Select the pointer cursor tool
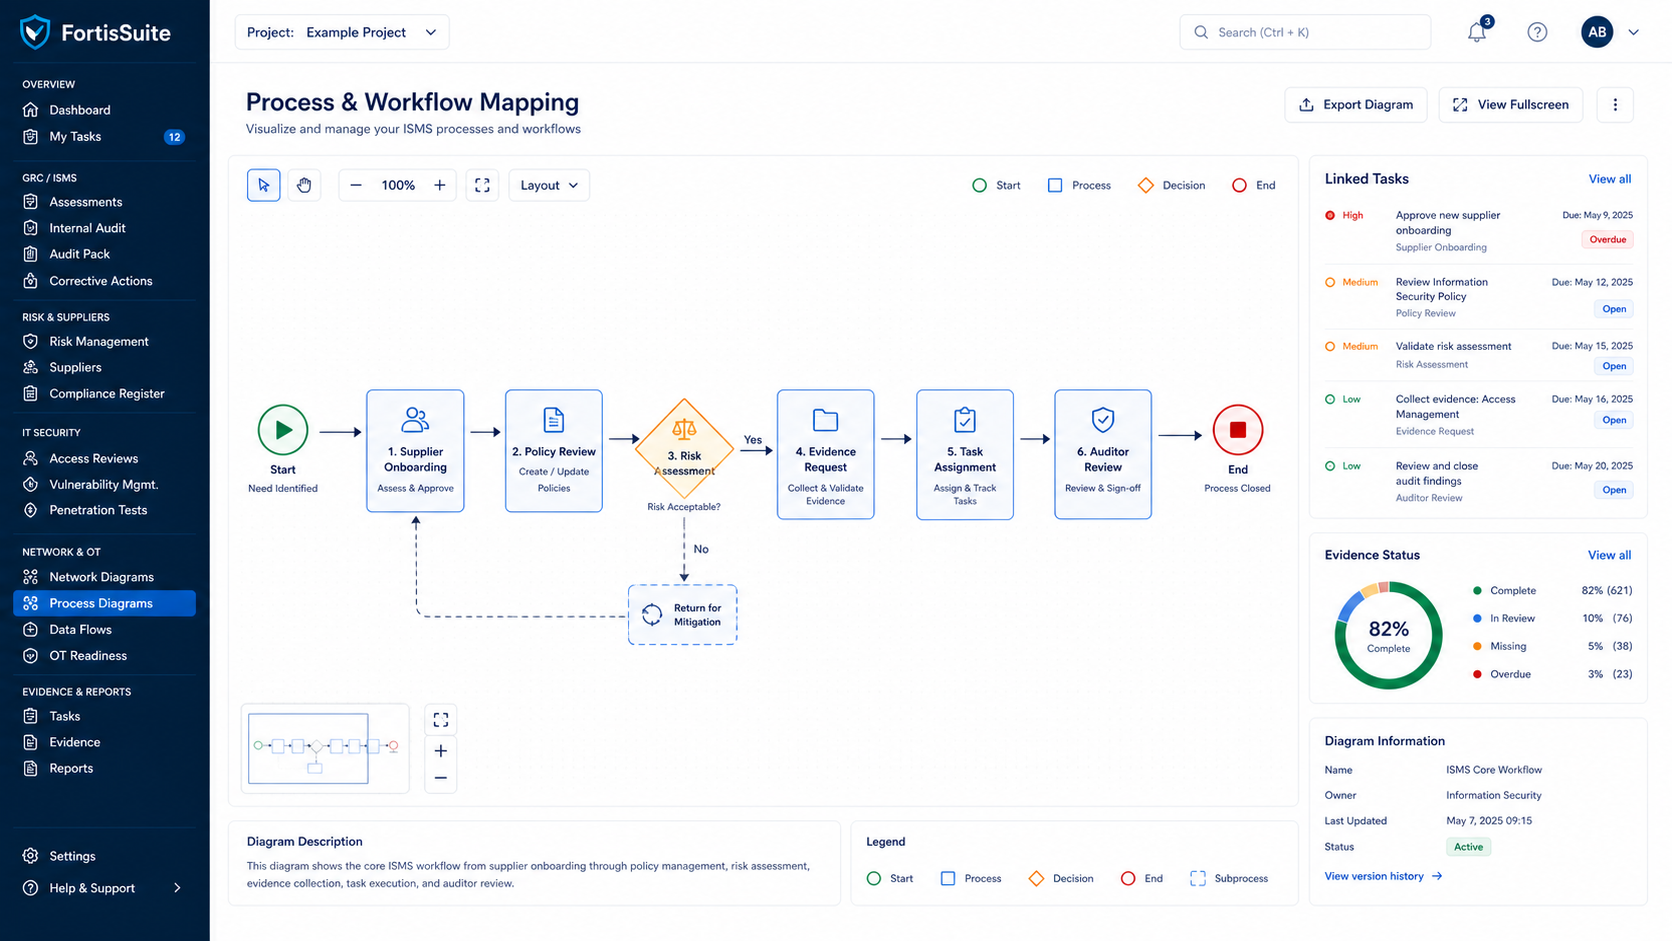Viewport: 1672px width, 941px height. pyautogui.click(x=264, y=185)
